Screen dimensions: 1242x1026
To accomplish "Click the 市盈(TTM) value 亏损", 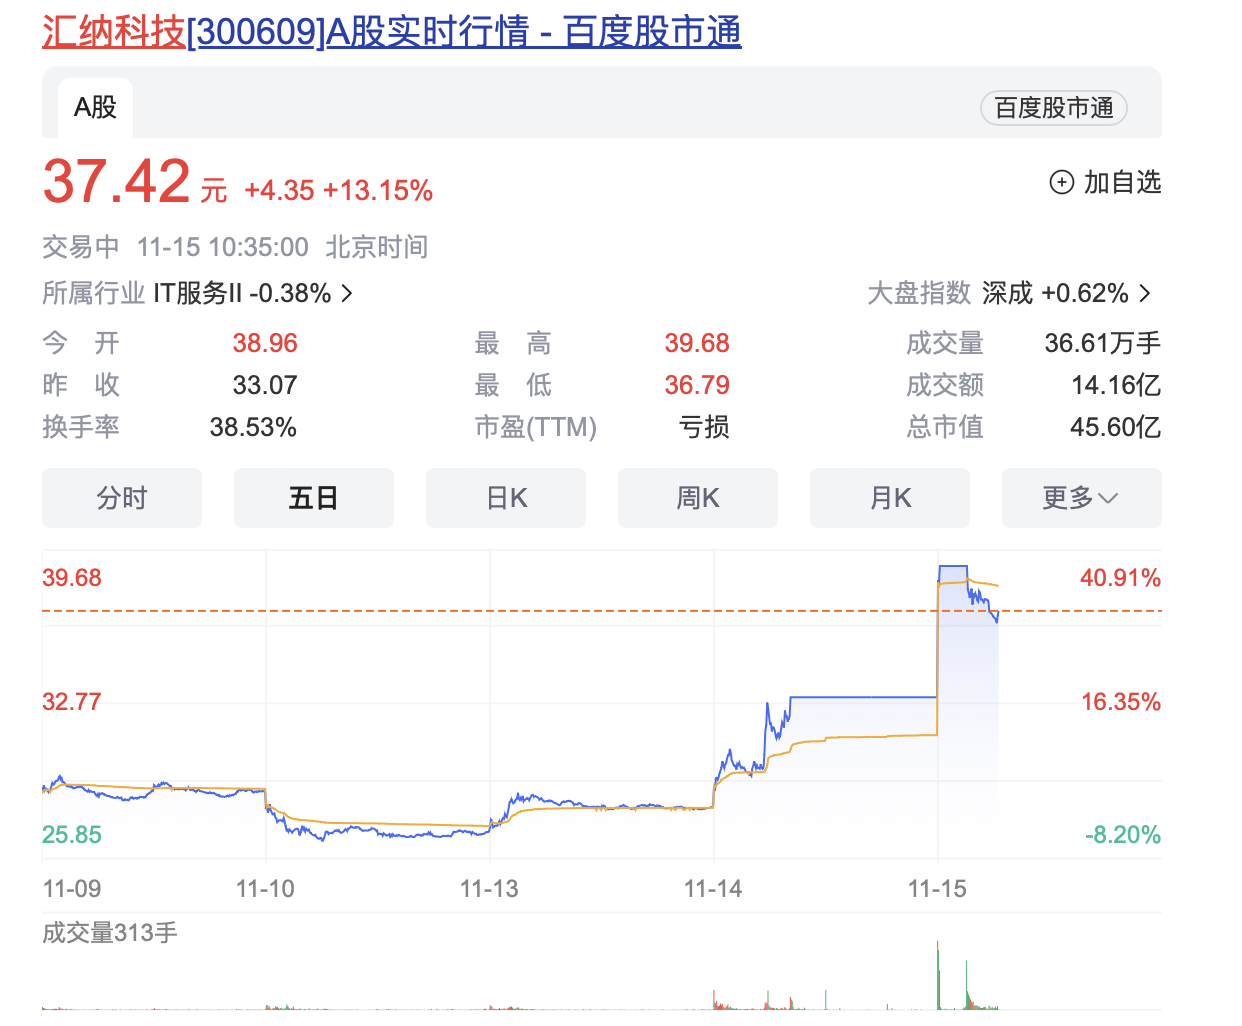I will pyautogui.click(x=704, y=427).
